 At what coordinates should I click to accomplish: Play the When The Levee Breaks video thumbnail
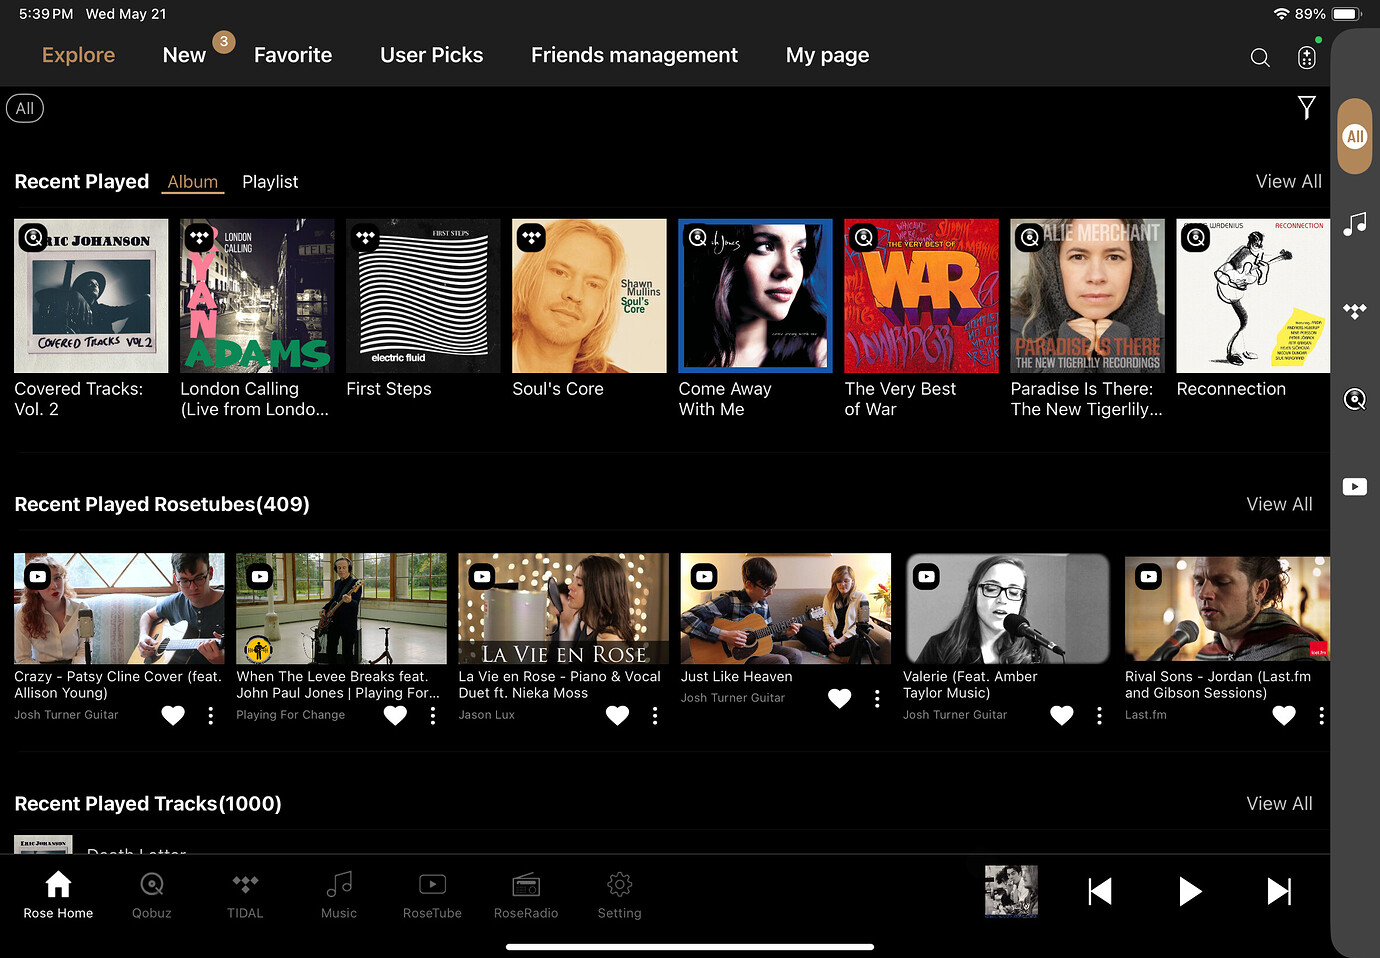point(341,609)
